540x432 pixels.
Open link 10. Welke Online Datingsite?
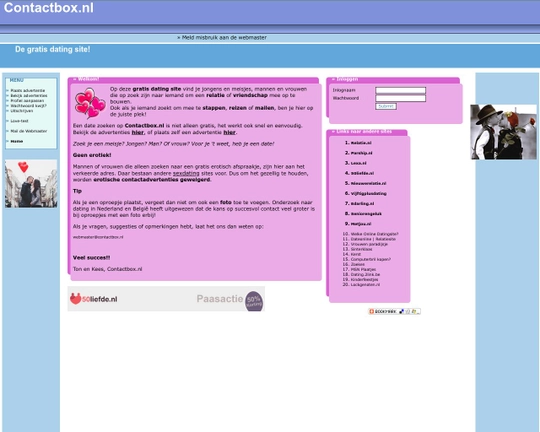[x=374, y=234]
